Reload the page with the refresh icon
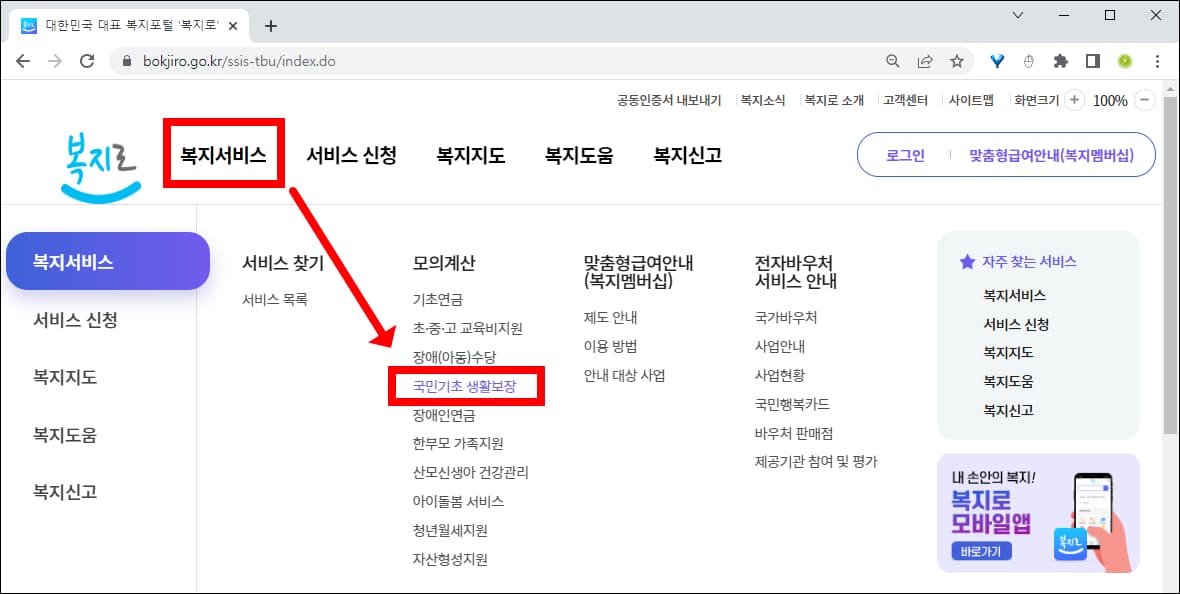 [87, 62]
